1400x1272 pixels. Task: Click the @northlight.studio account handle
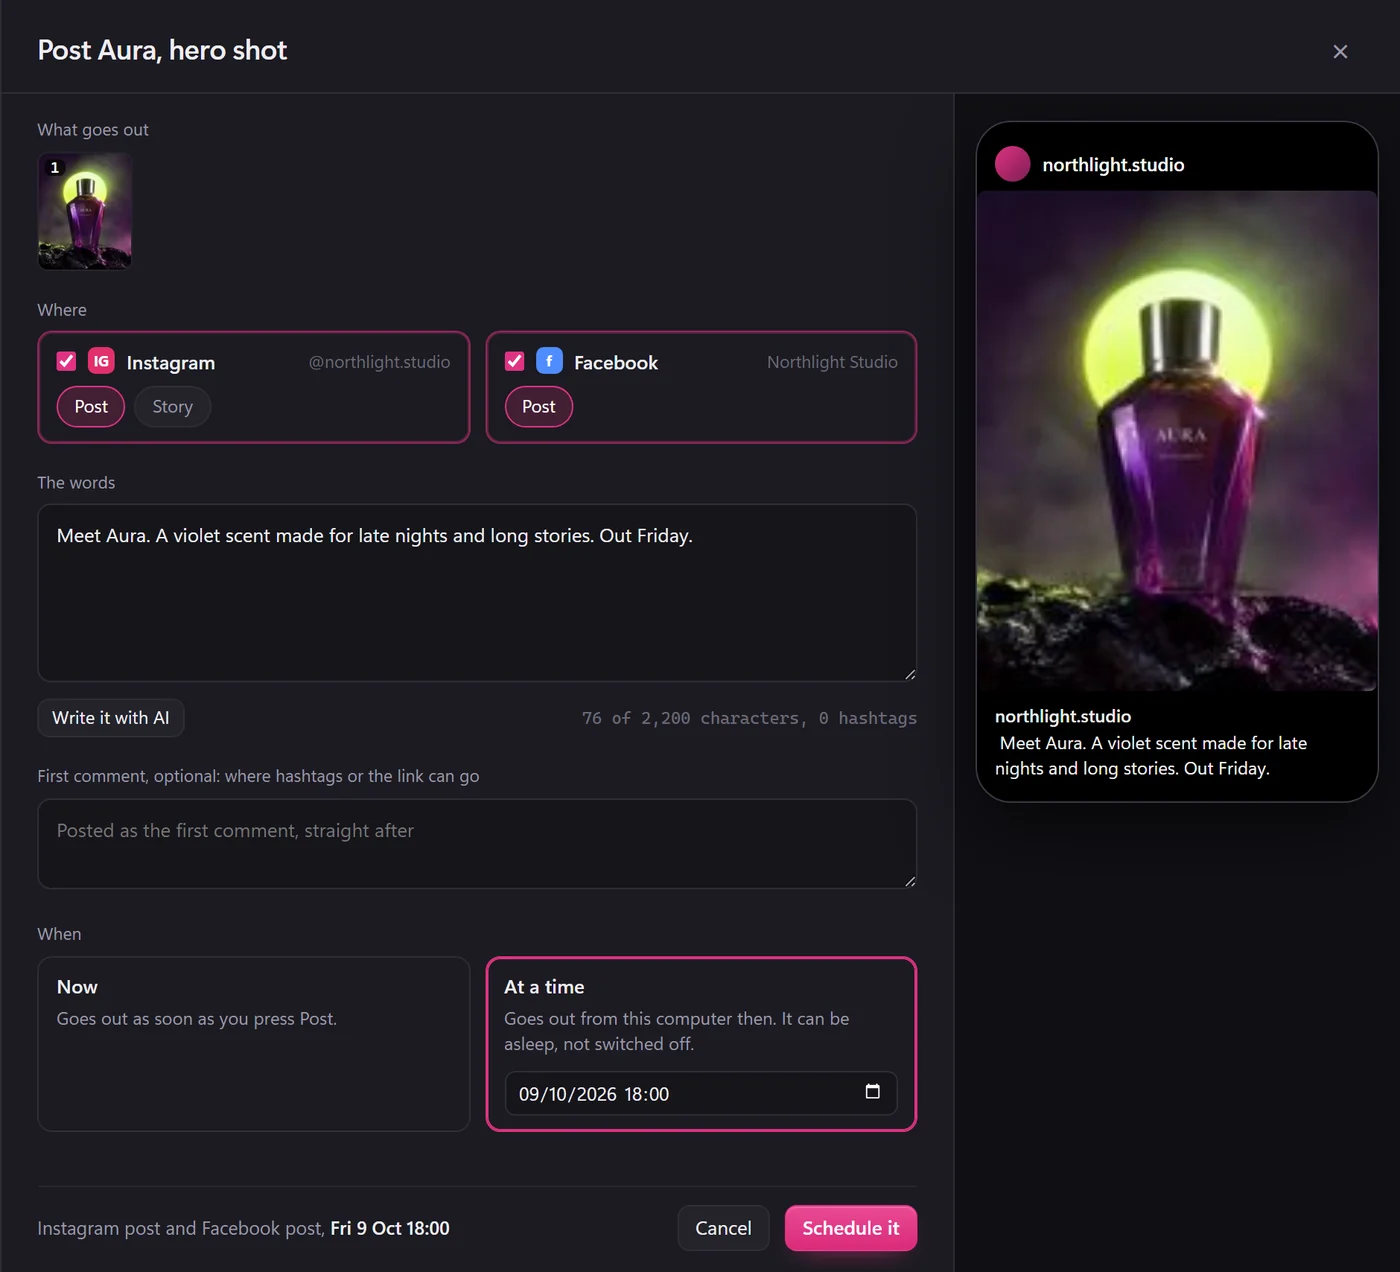click(x=380, y=362)
